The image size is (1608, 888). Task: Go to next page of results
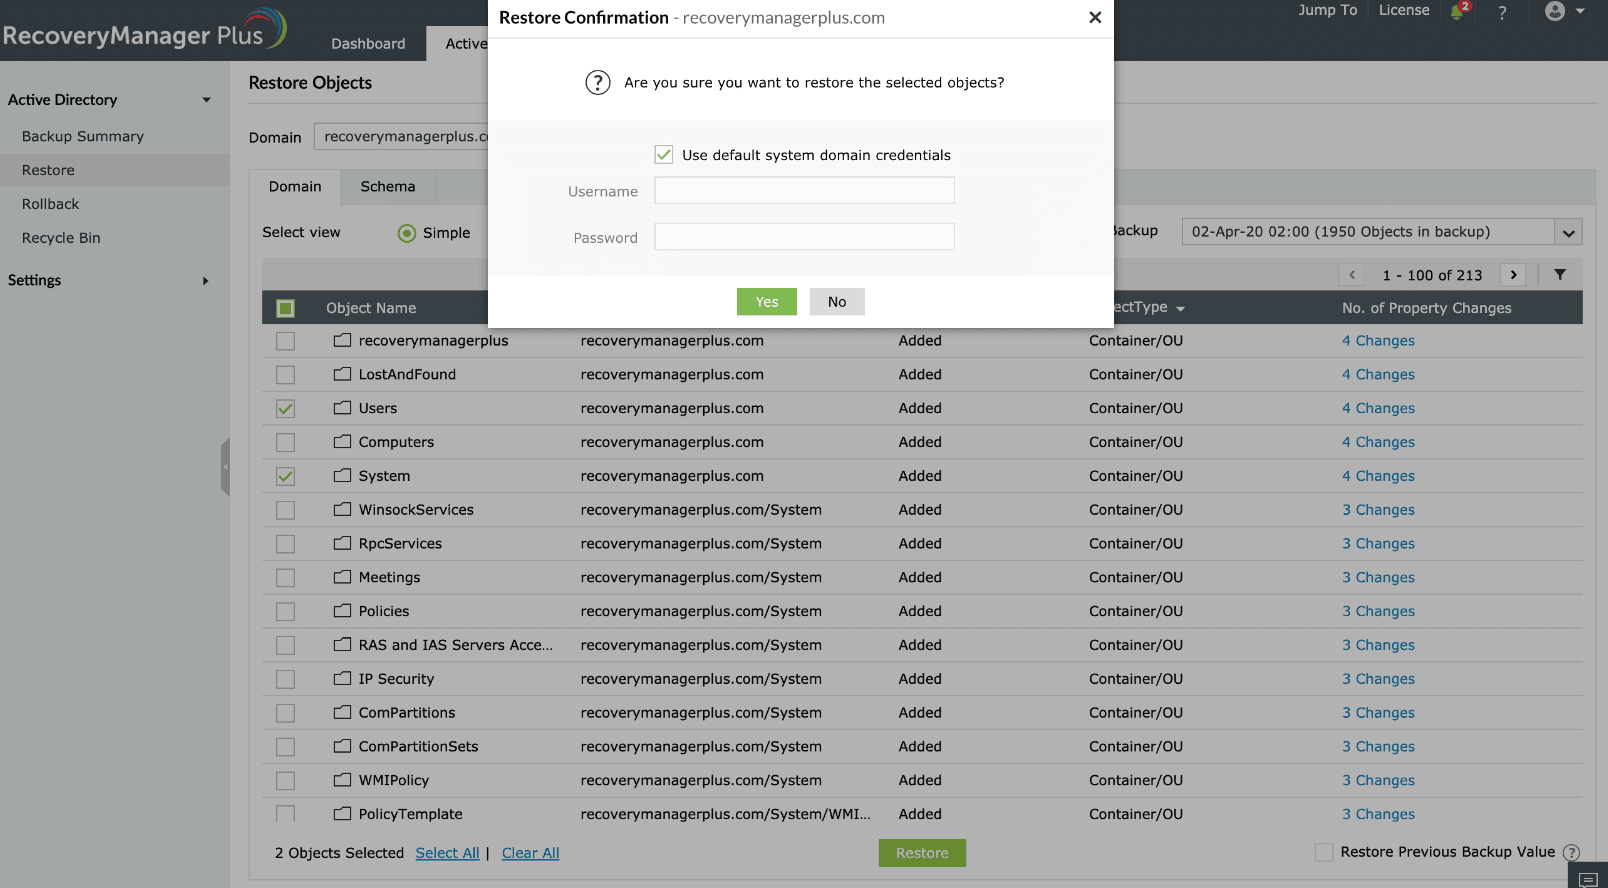tap(1514, 275)
